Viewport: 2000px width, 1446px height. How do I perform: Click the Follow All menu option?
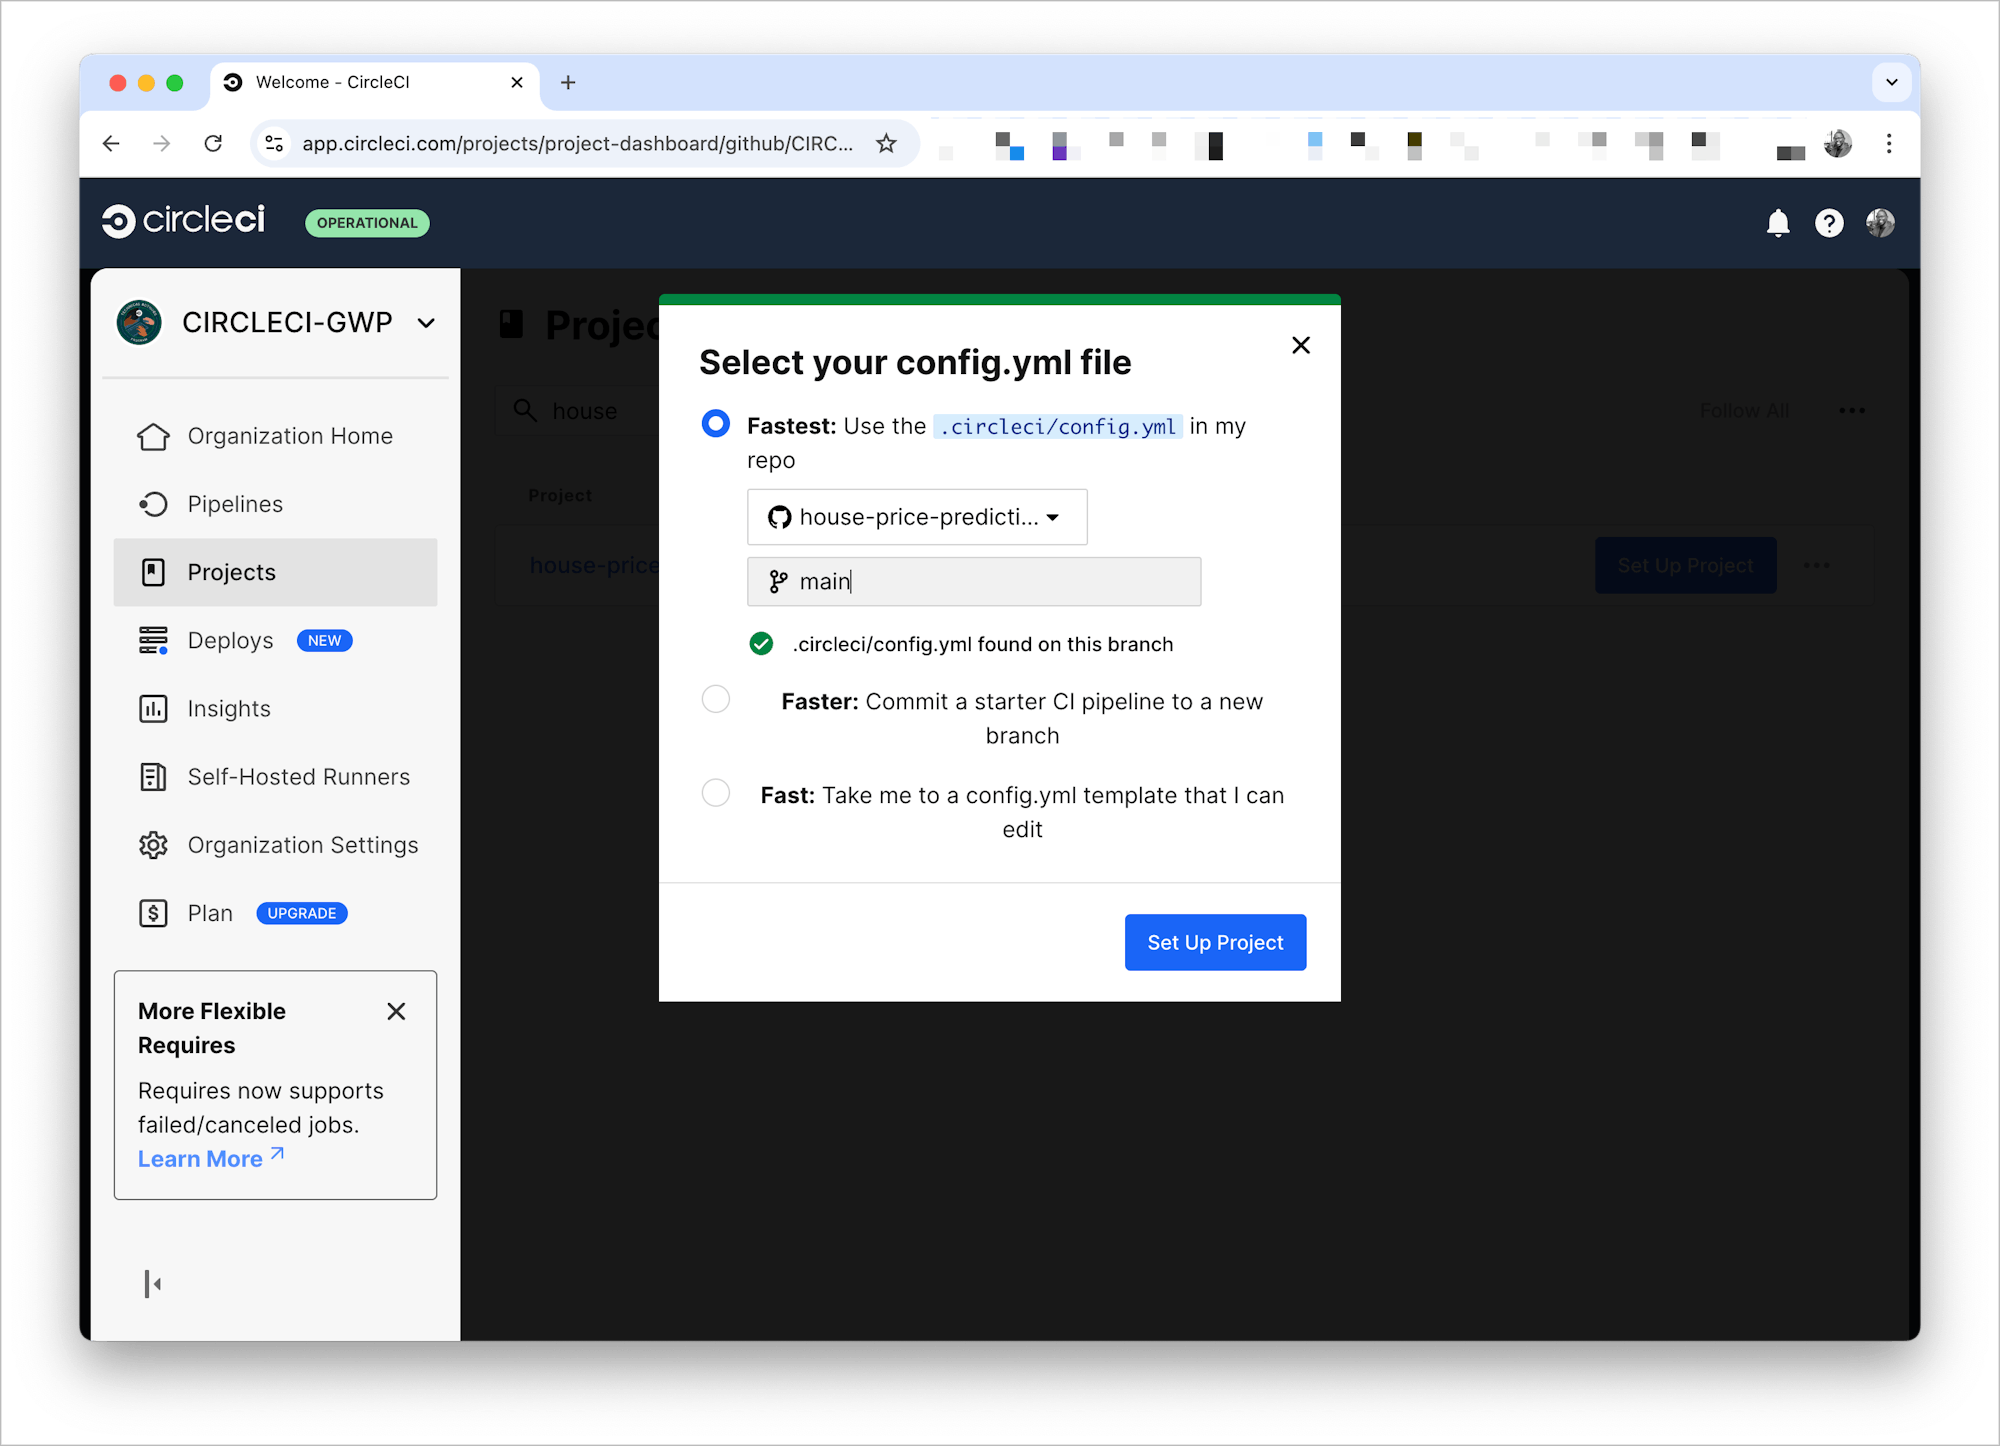[1744, 410]
